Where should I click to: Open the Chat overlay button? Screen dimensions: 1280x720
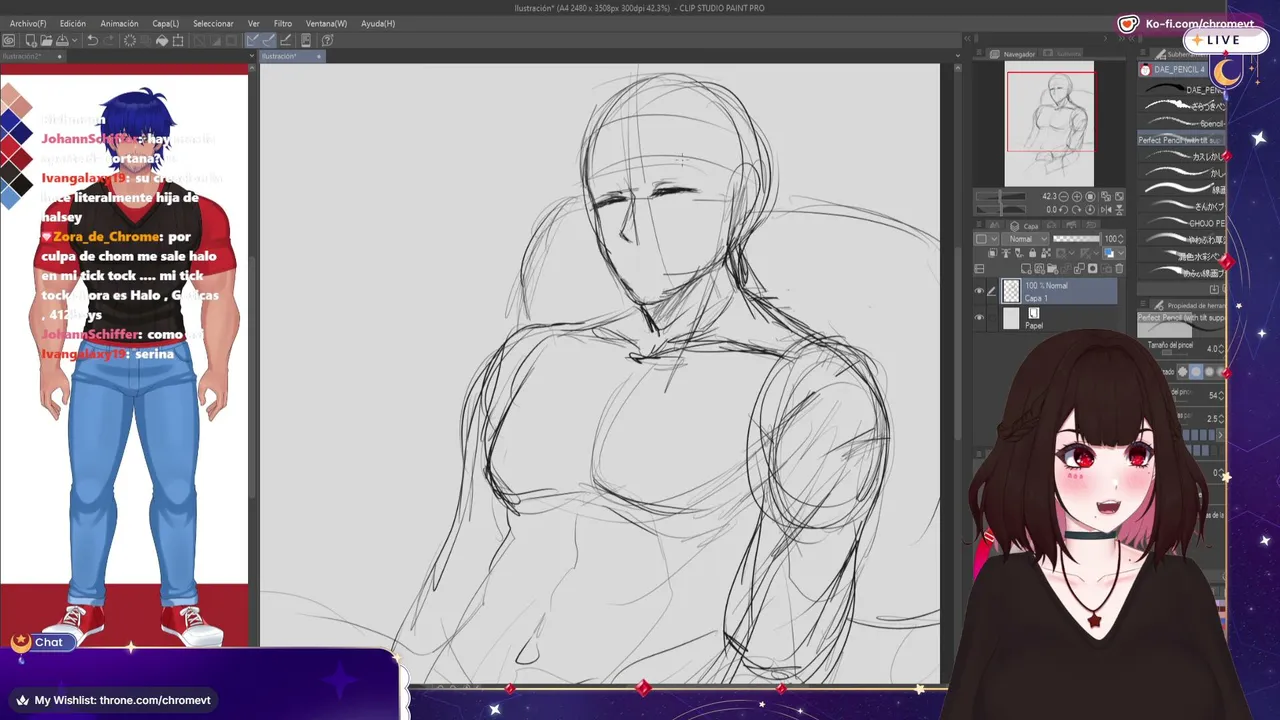tap(42, 642)
